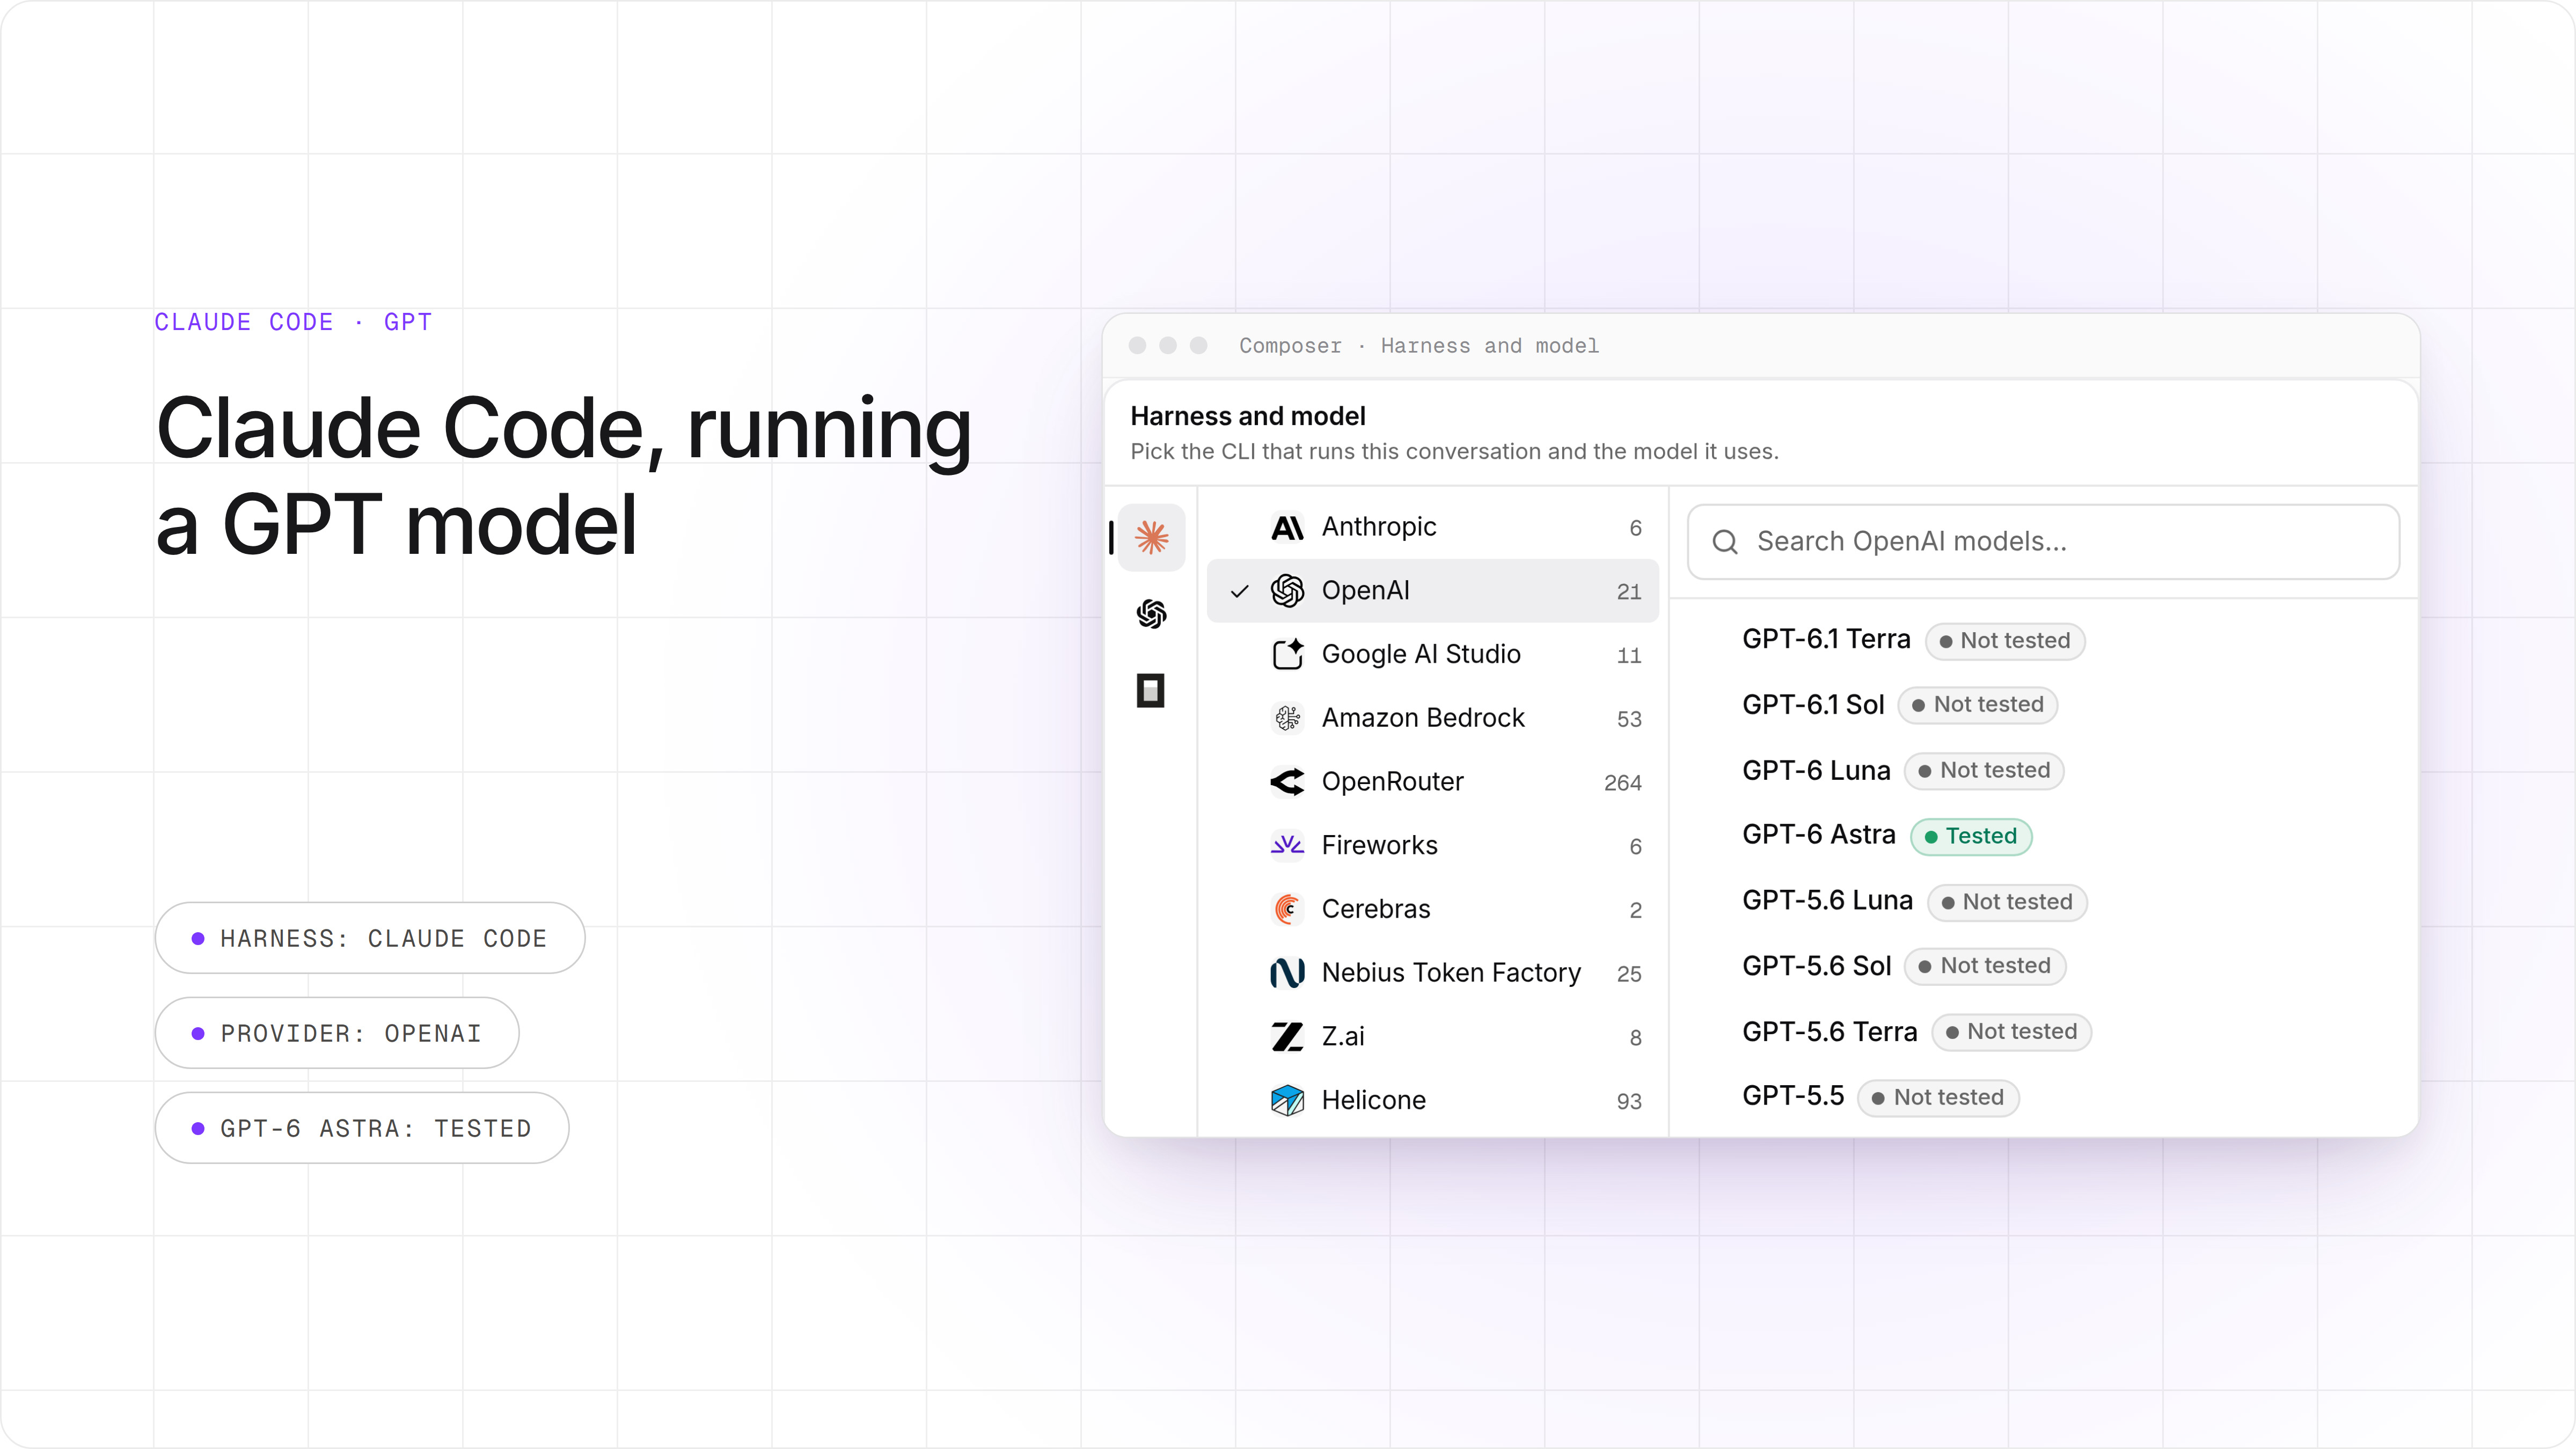The width and height of the screenshot is (2576, 1449).
Task: Click the Provider: OpenAI pill
Action: (x=336, y=1033)
